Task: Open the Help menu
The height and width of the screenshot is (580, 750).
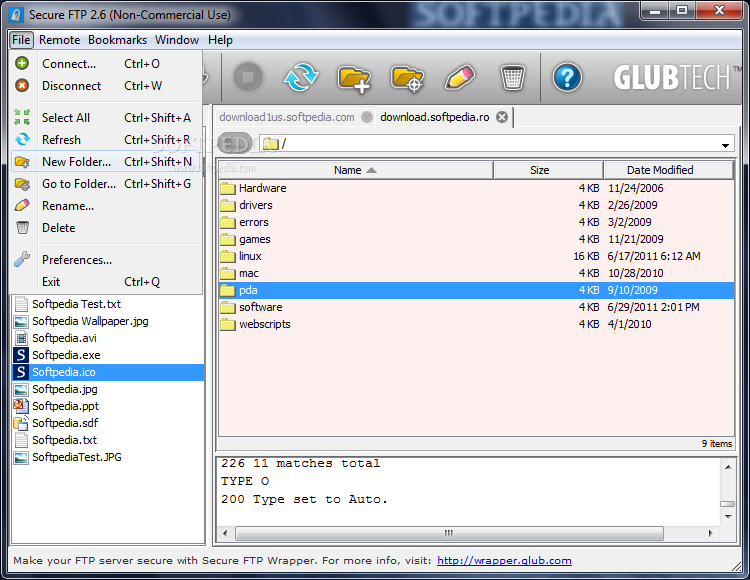Action: tap(220, 40)
